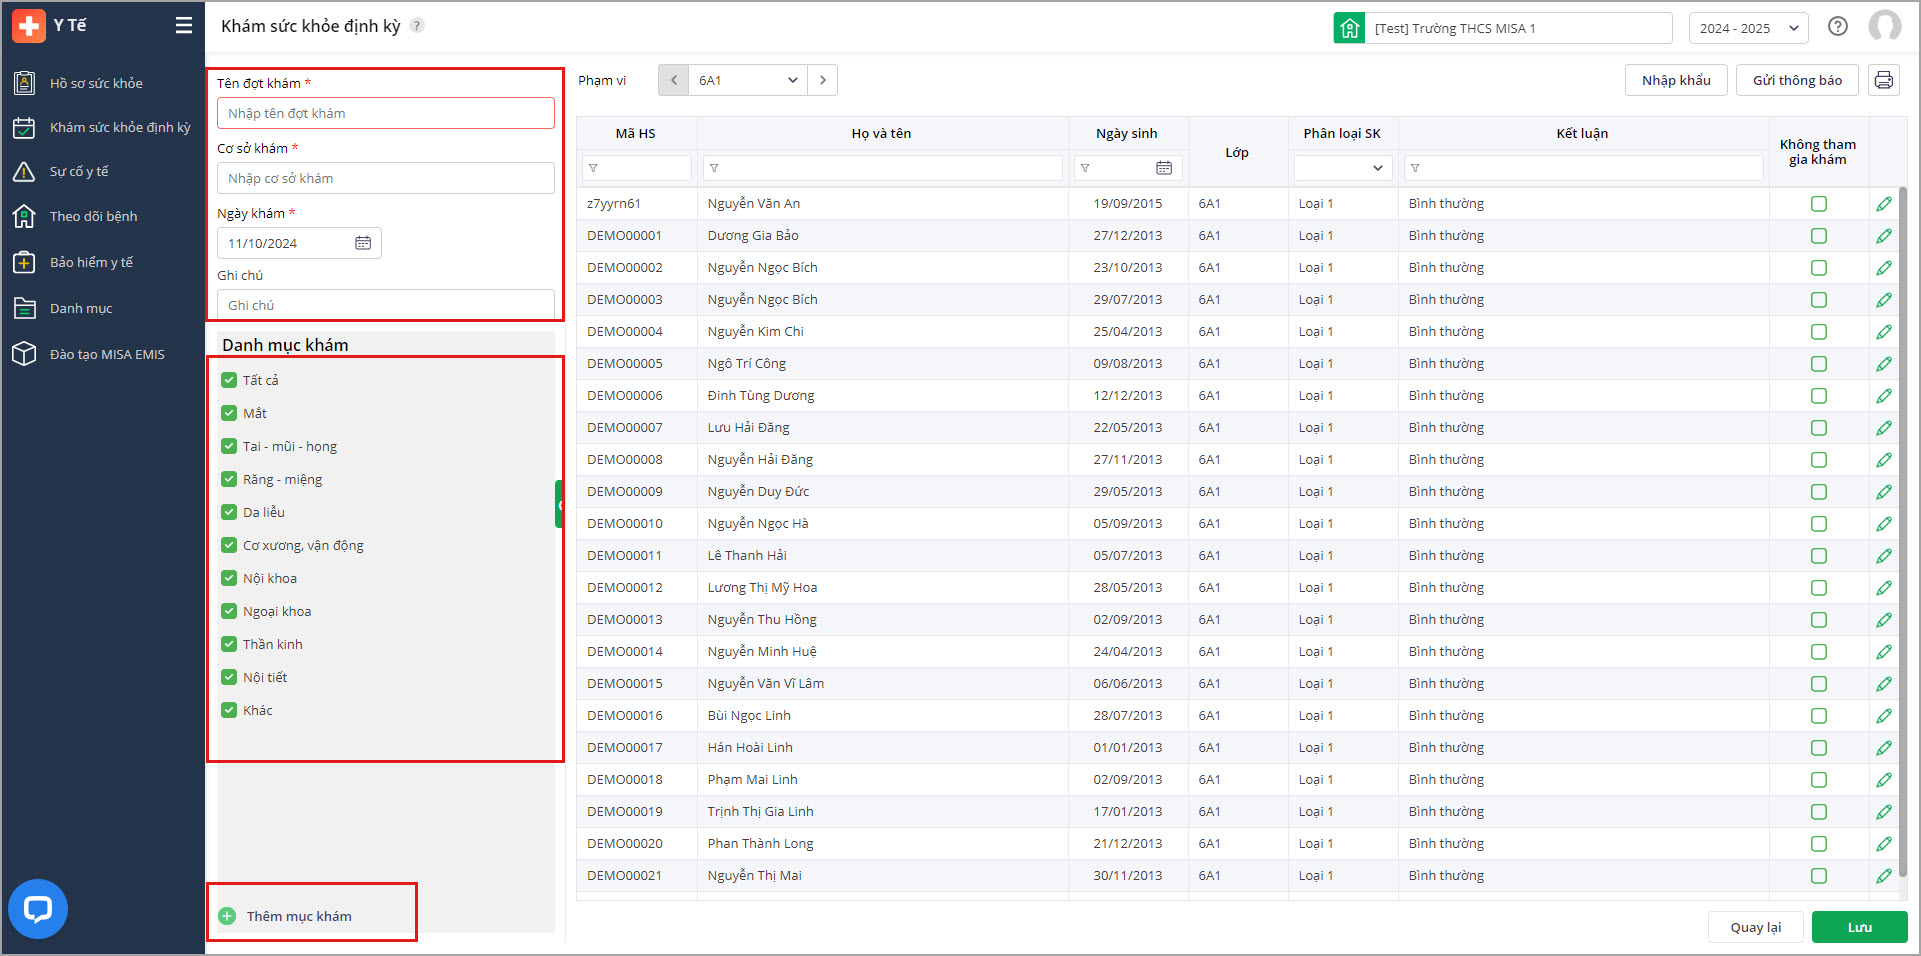Uncheck the Da liễu category

coord(229,512)
